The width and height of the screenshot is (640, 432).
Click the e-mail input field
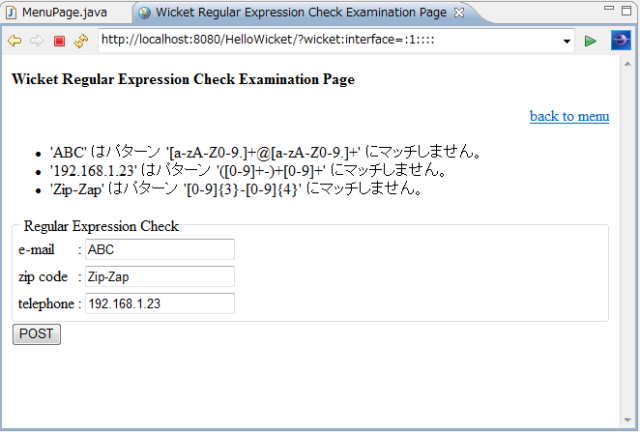[x=159, y=249]
